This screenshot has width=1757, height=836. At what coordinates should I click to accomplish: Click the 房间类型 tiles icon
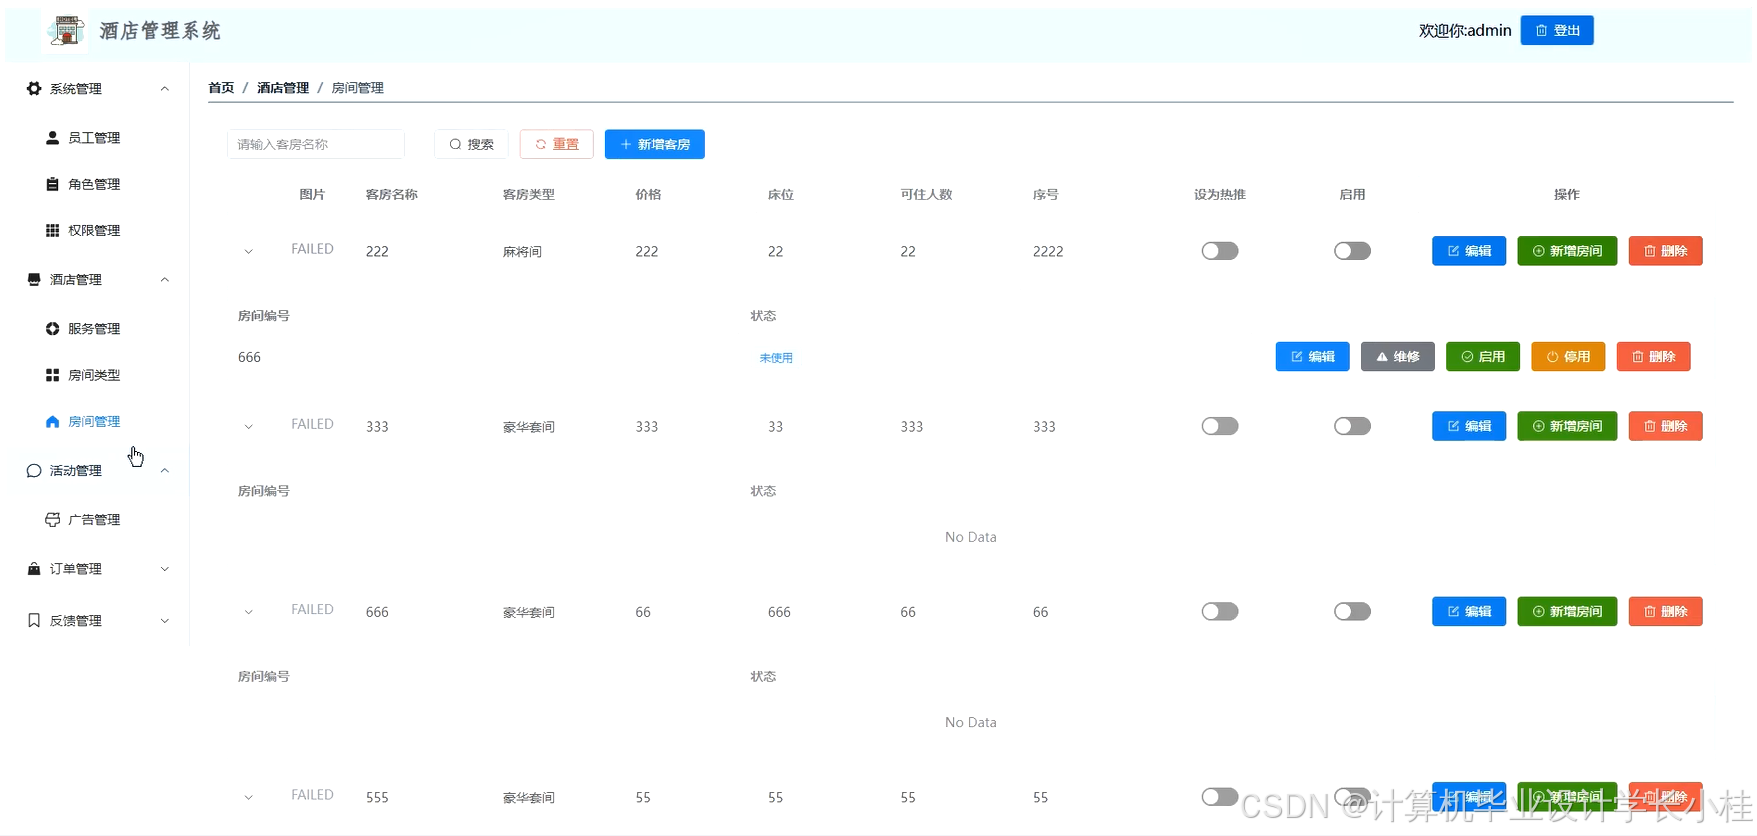click(x=52, y=375)
